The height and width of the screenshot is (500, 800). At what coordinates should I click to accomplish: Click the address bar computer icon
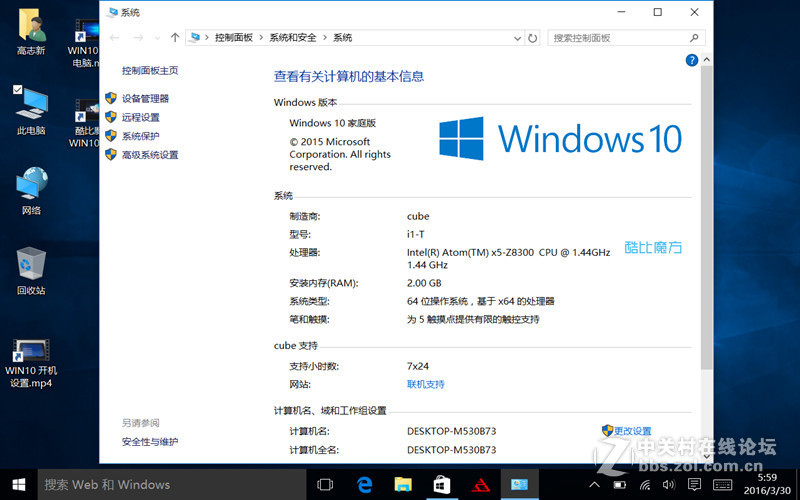coord(194,37)
